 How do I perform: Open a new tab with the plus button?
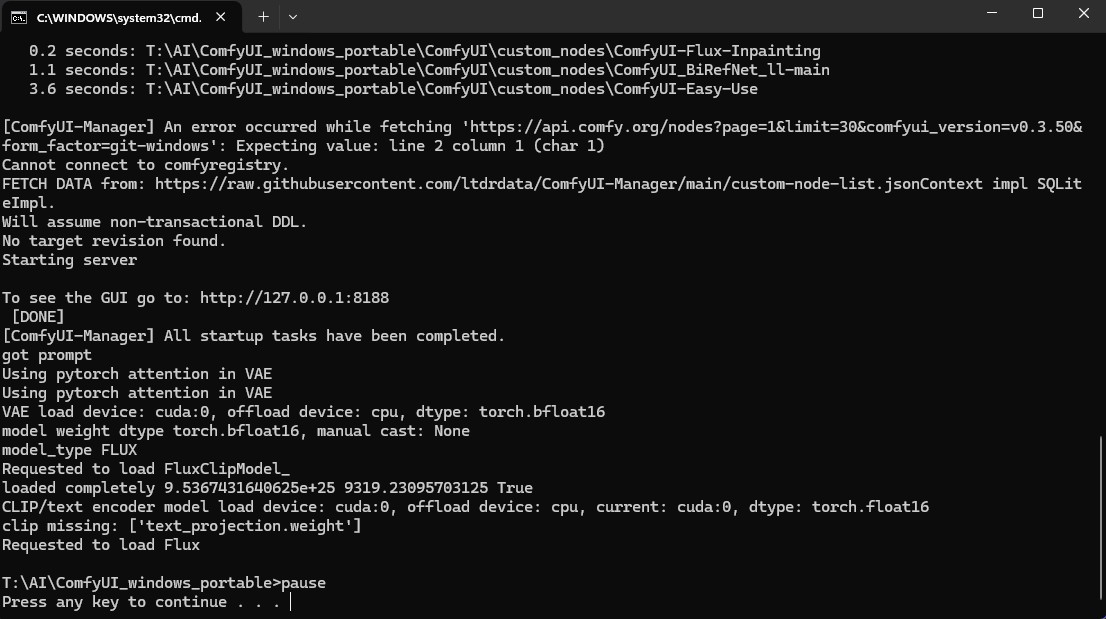coord(263,17)
